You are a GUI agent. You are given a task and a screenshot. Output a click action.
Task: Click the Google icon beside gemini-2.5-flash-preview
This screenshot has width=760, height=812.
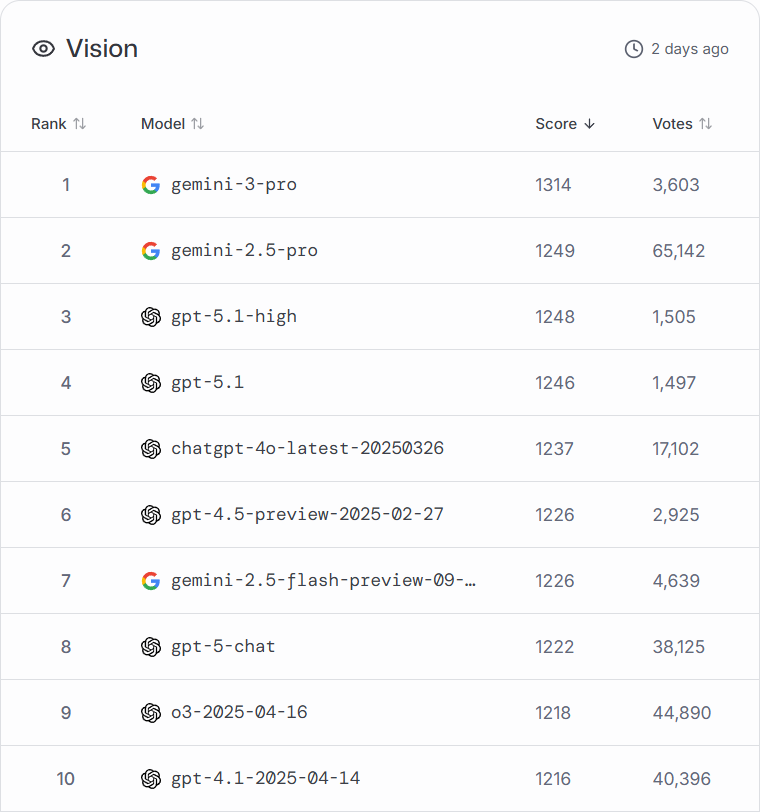tap(151, 581)
